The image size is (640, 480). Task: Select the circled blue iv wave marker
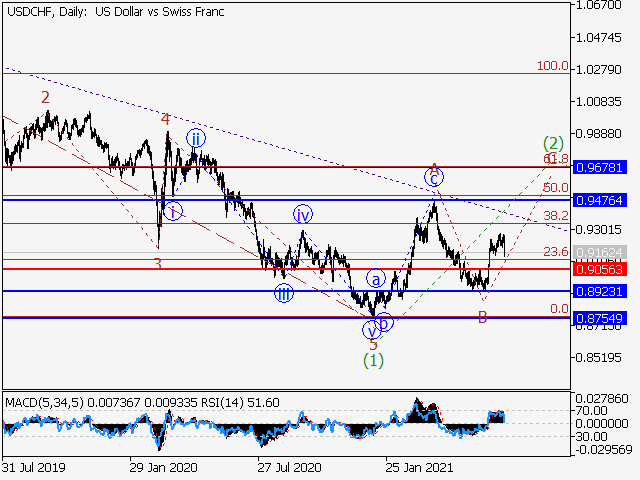pyautogui.click(x=303, y=214)
